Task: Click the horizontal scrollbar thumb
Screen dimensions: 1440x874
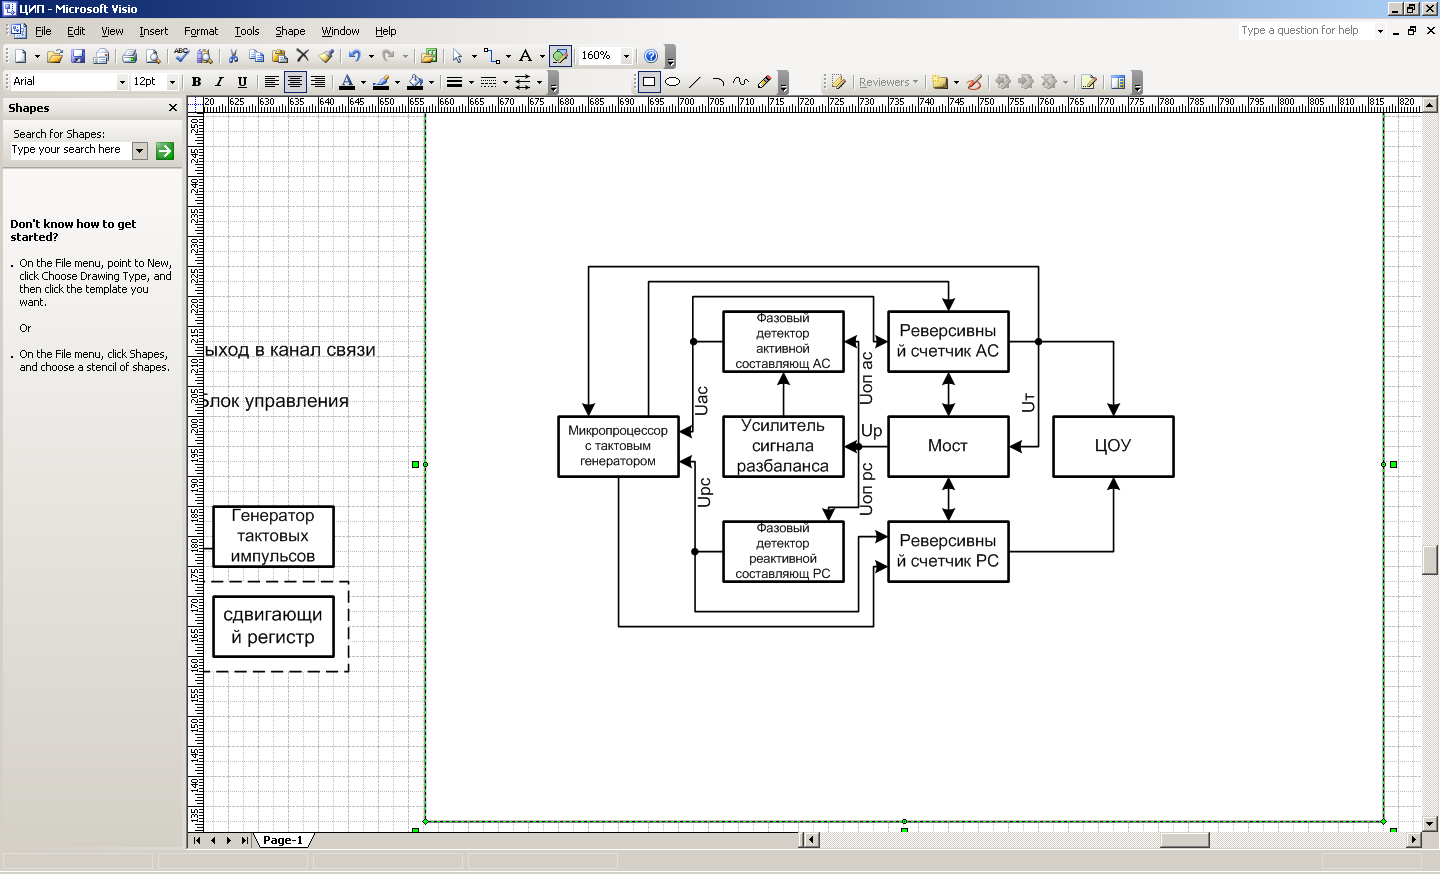Action: point(1184,840)
